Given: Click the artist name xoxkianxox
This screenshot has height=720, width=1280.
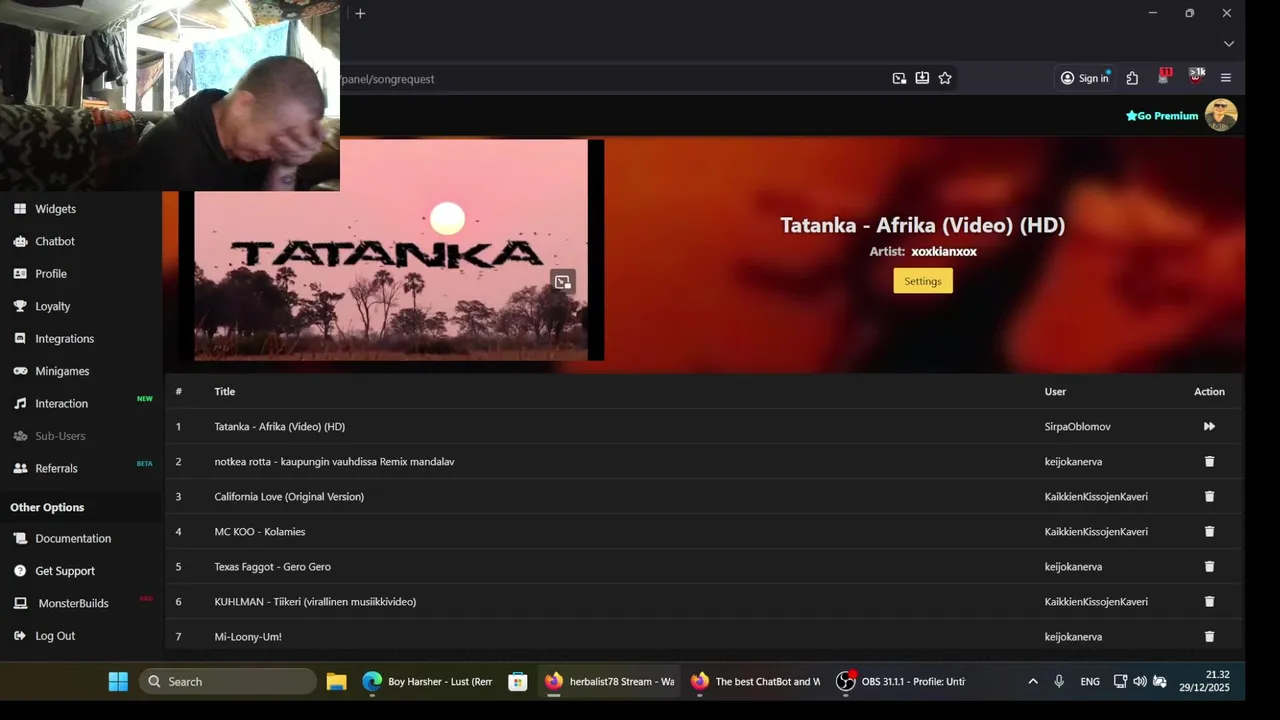Looking at the screenshot, I should [943, 251].
